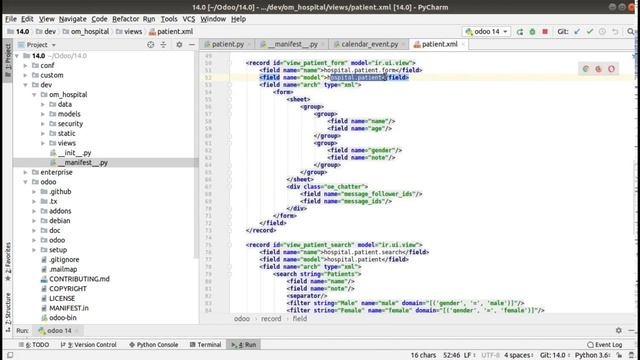Open in Firefox browser icon in editor
The height and width of the screenshot is (360, 640).
point(598,69)
